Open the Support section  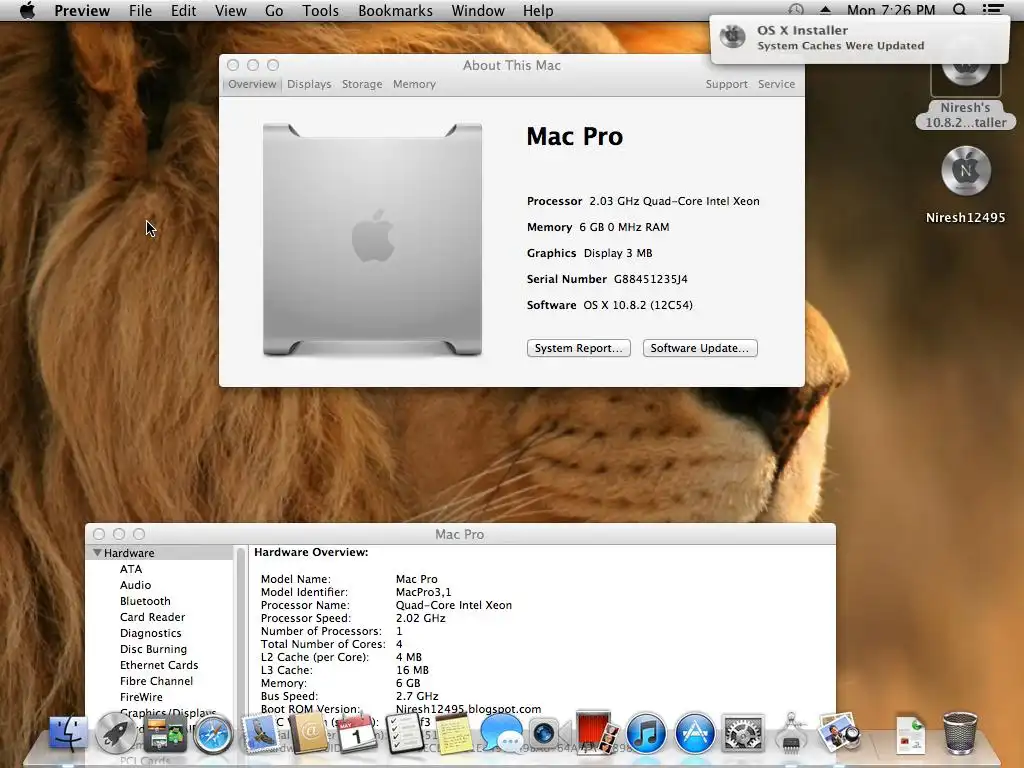tap(726, 84)
